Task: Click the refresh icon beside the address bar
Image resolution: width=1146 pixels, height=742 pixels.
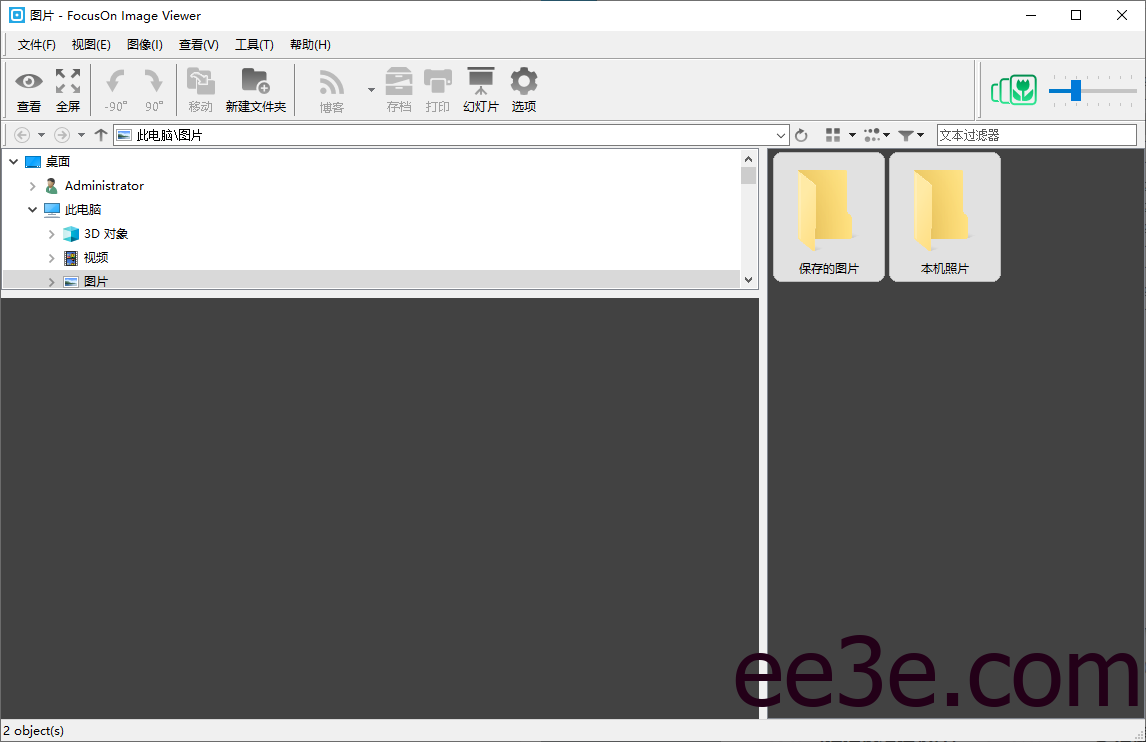Action: click(801, 134)
